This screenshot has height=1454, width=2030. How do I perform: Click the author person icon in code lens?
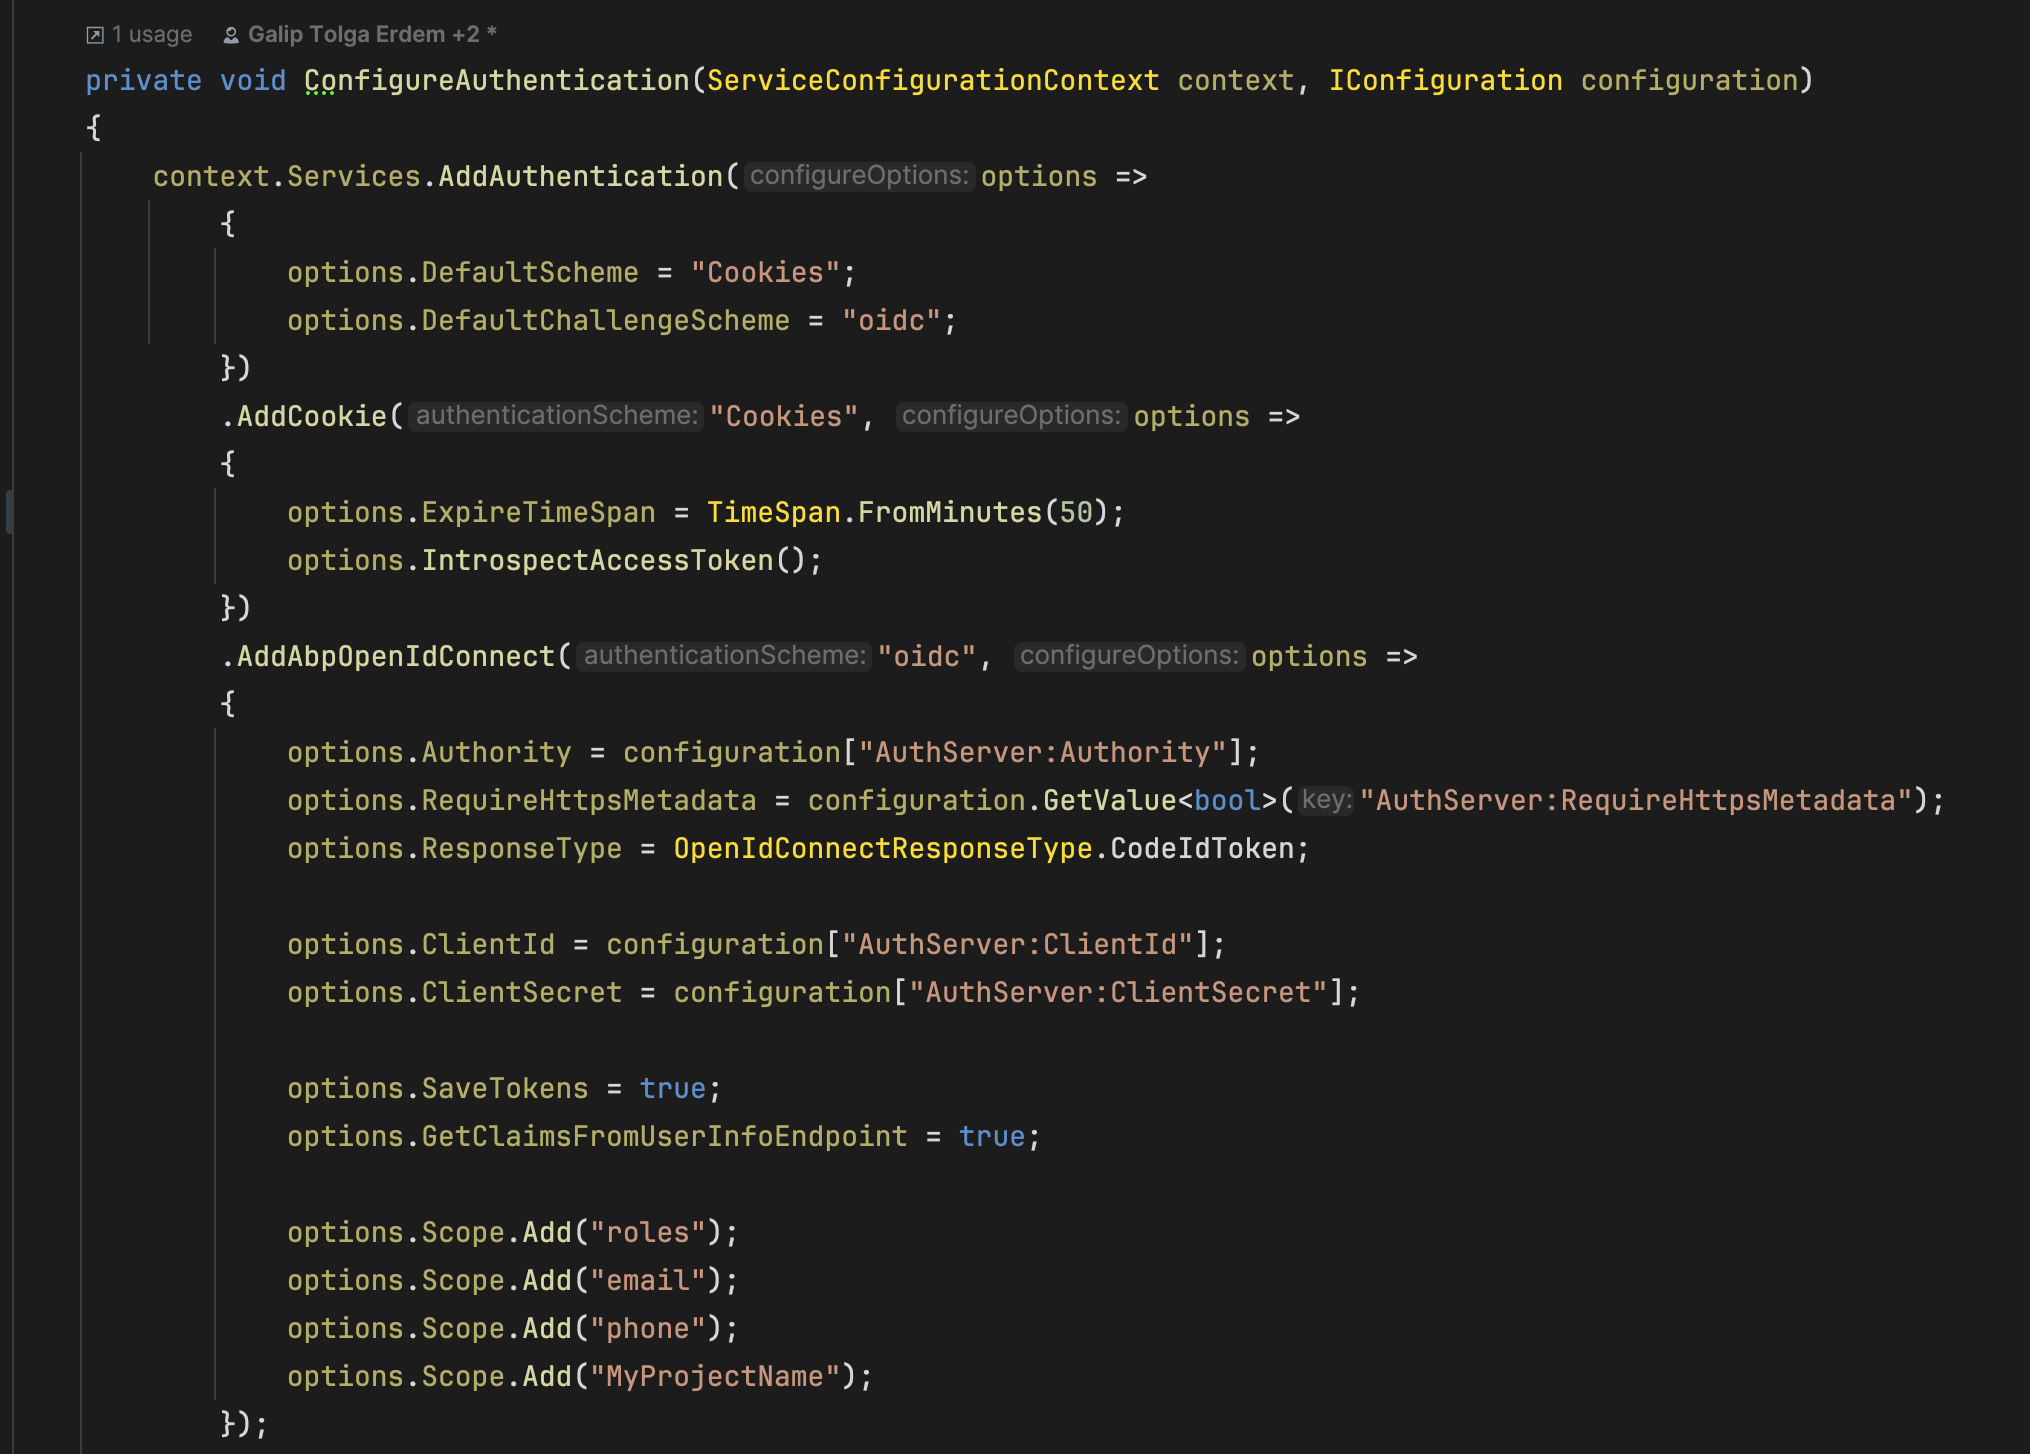point(231,36)
